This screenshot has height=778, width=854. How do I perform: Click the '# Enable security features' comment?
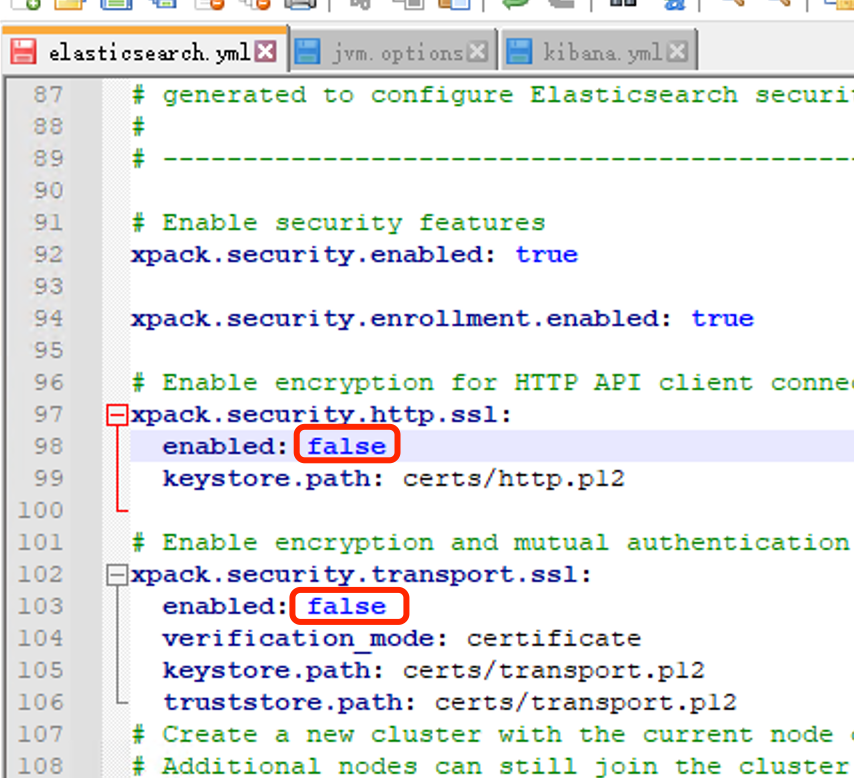click(x=338, y=223)
